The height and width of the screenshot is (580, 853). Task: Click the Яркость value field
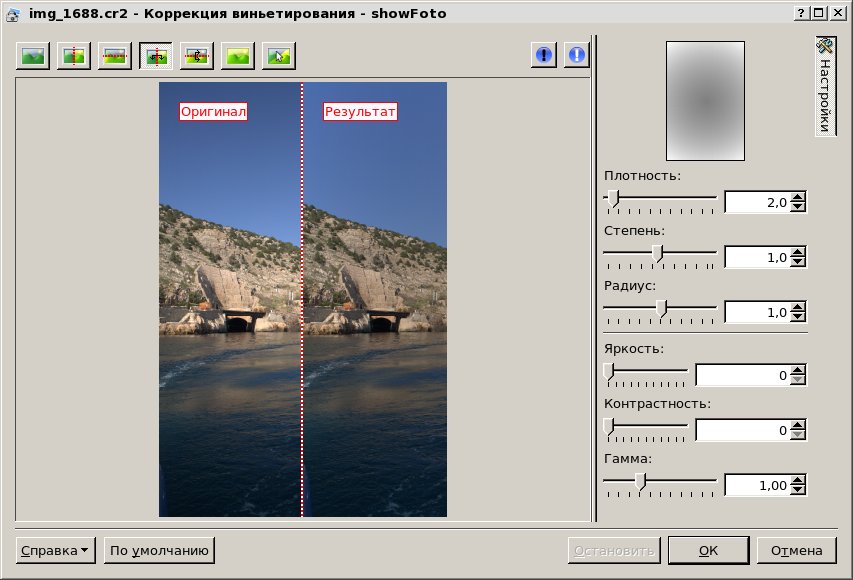coord(743,375)
